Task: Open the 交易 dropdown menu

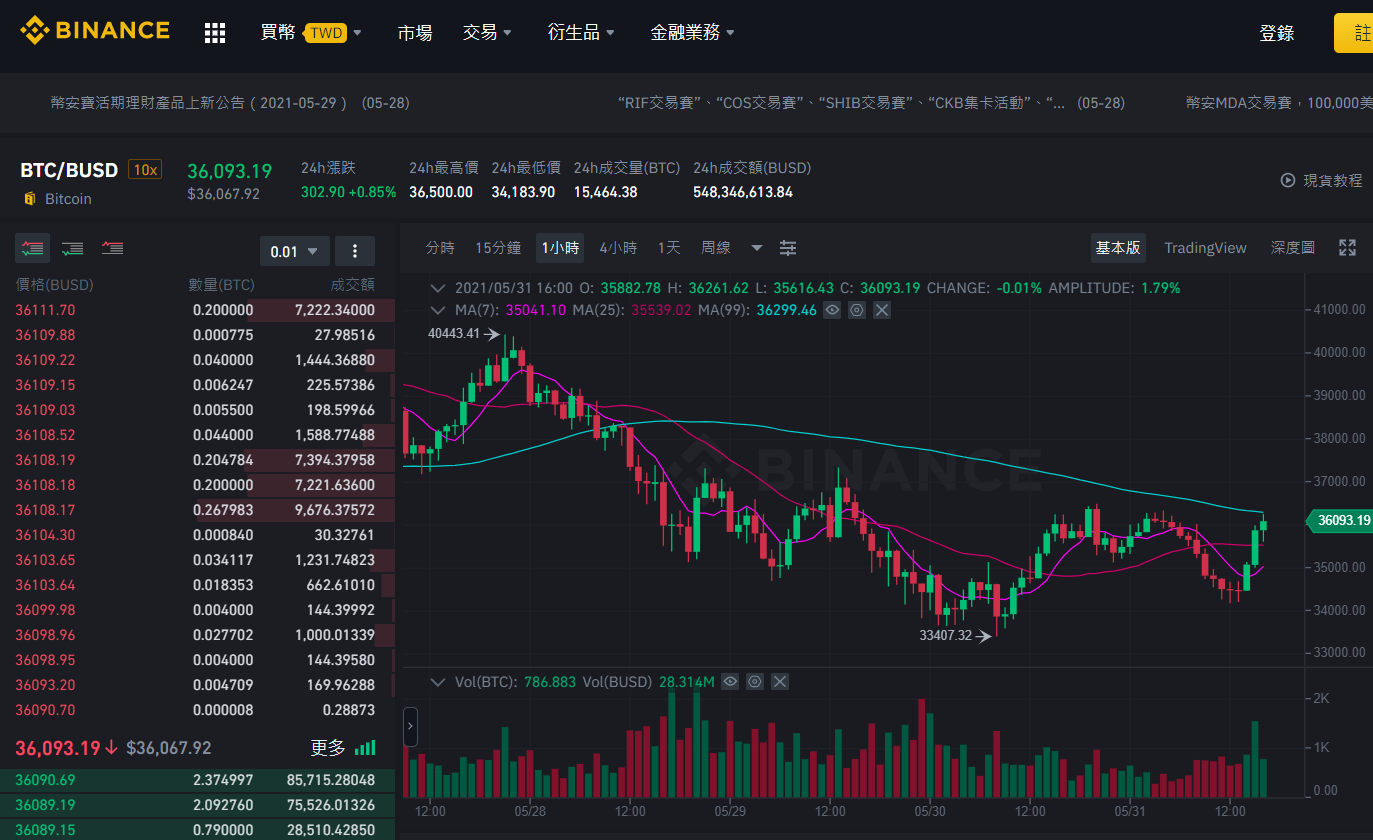Action: click(487, 33)
